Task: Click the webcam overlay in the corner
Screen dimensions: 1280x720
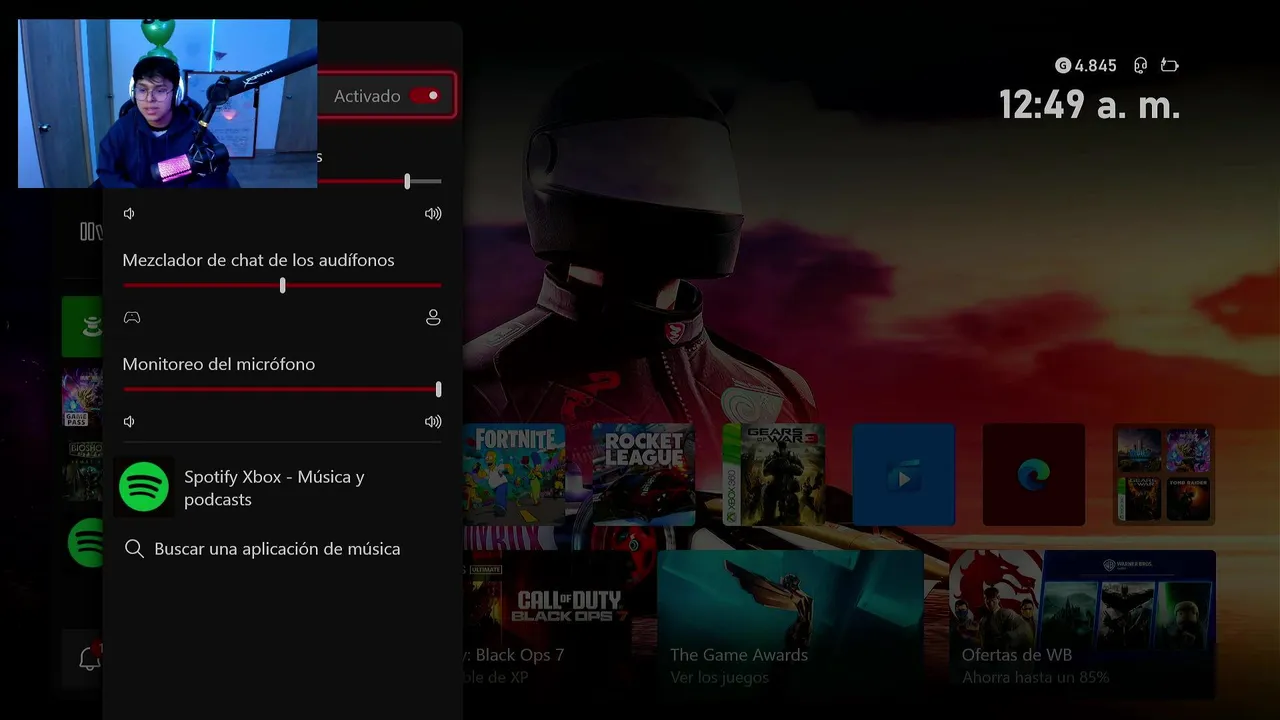Action: tap(168, 103)
